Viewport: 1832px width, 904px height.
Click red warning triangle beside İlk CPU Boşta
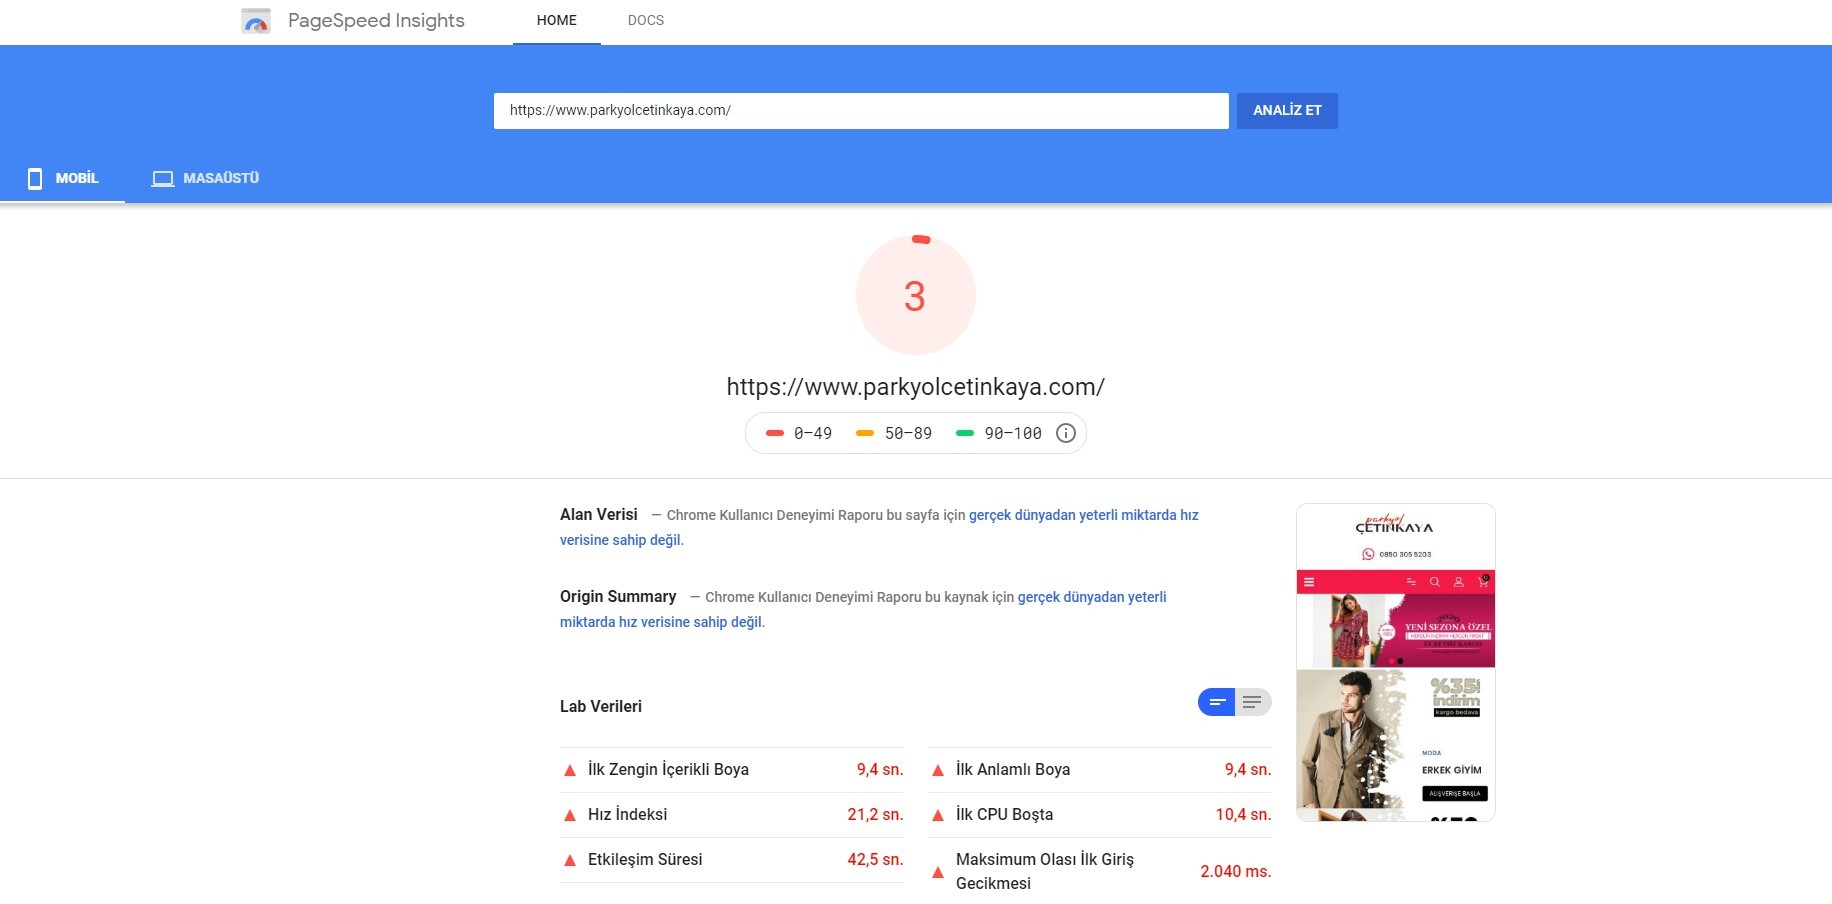click(938, 815)
